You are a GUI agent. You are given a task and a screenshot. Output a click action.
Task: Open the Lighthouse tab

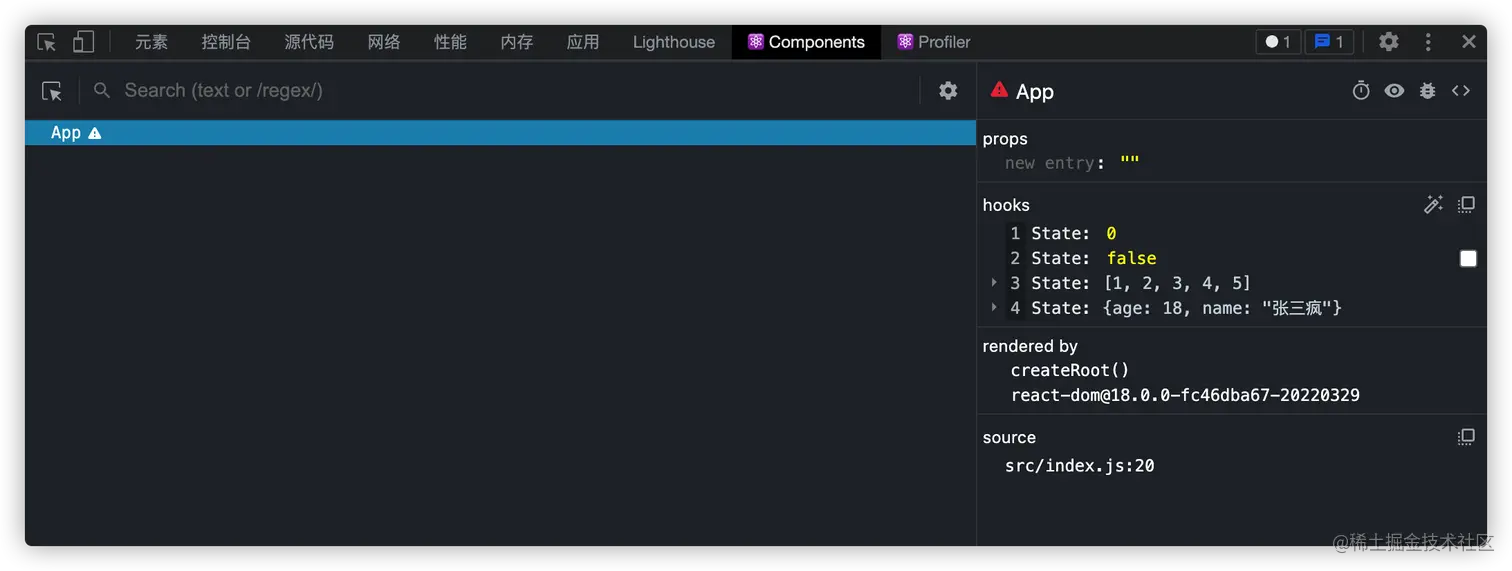[673, 42]
